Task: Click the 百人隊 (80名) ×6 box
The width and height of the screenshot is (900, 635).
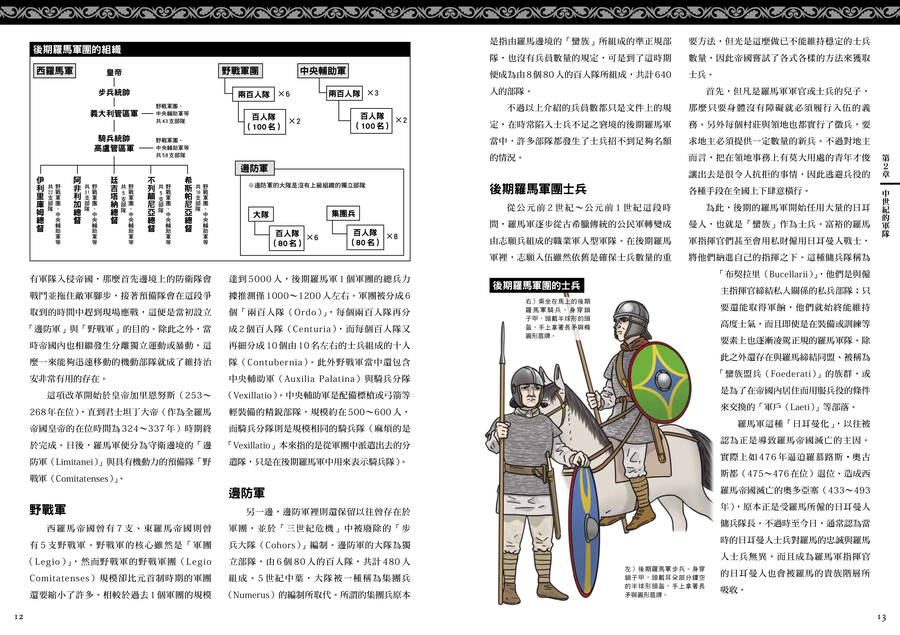Action: point(287,238)
